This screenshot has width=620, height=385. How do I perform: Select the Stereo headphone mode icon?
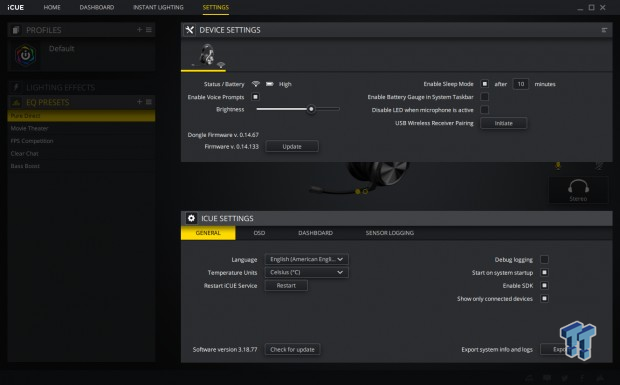pyautogui.click(x=578, y=190)
